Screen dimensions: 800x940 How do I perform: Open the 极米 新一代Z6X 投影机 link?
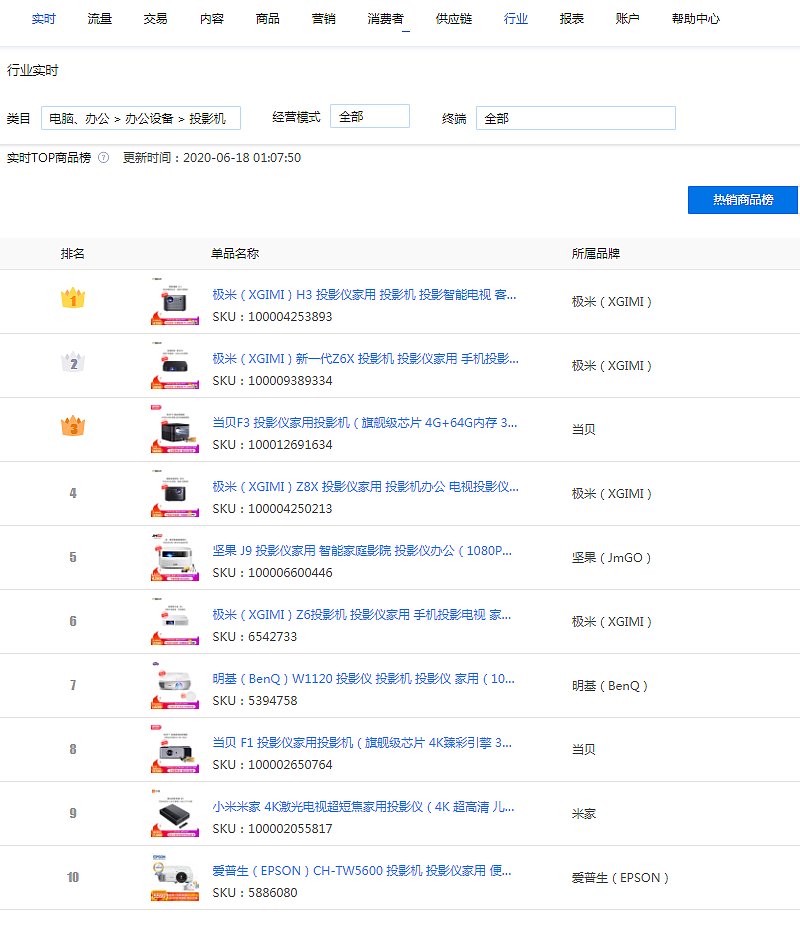point(365,358)
